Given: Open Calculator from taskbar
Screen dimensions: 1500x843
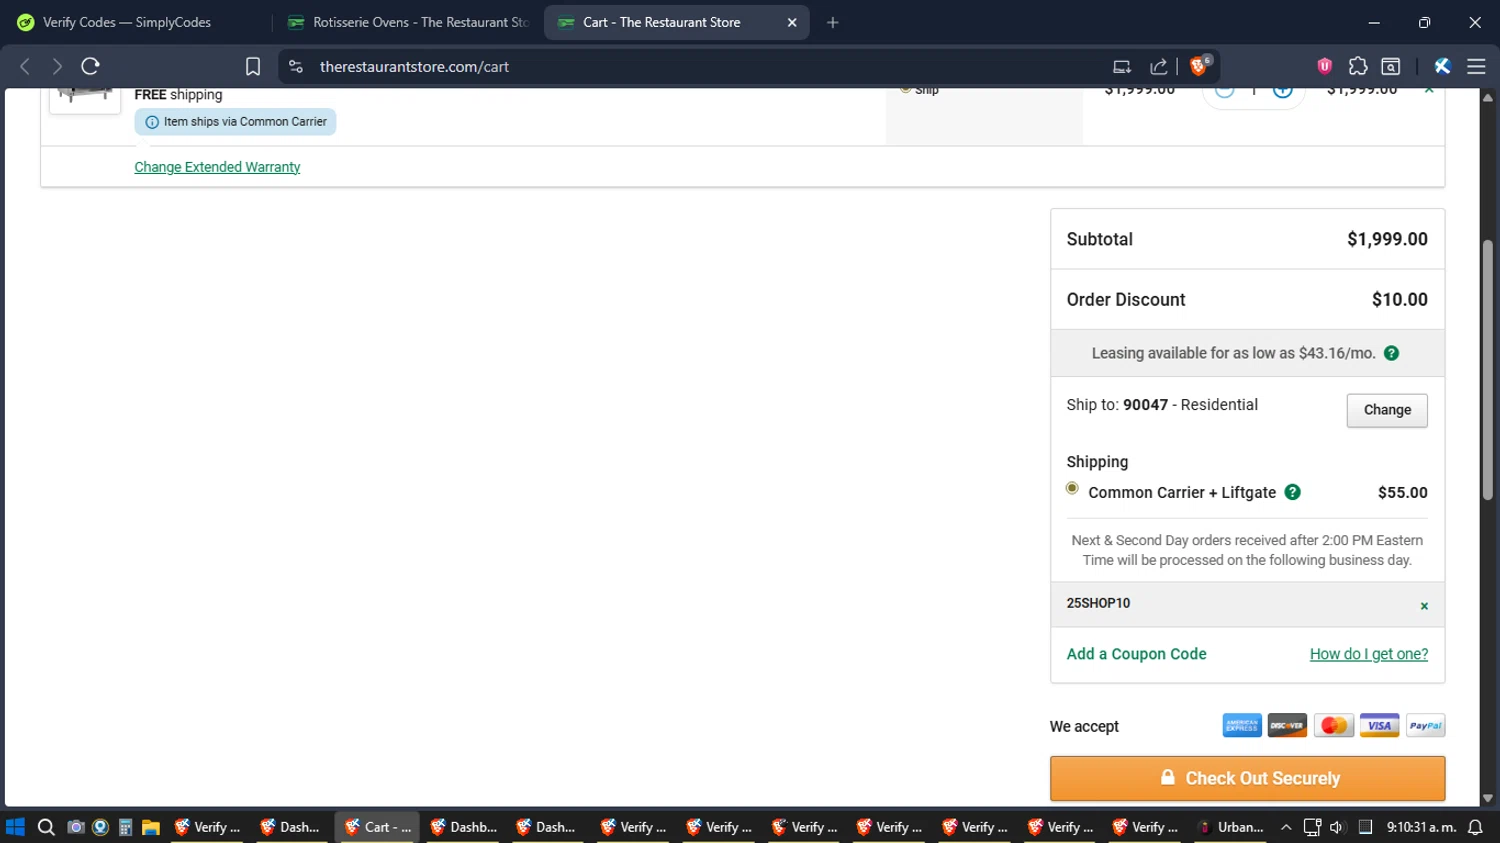Looking at the screenshot, I should click(x=125, y=827).
